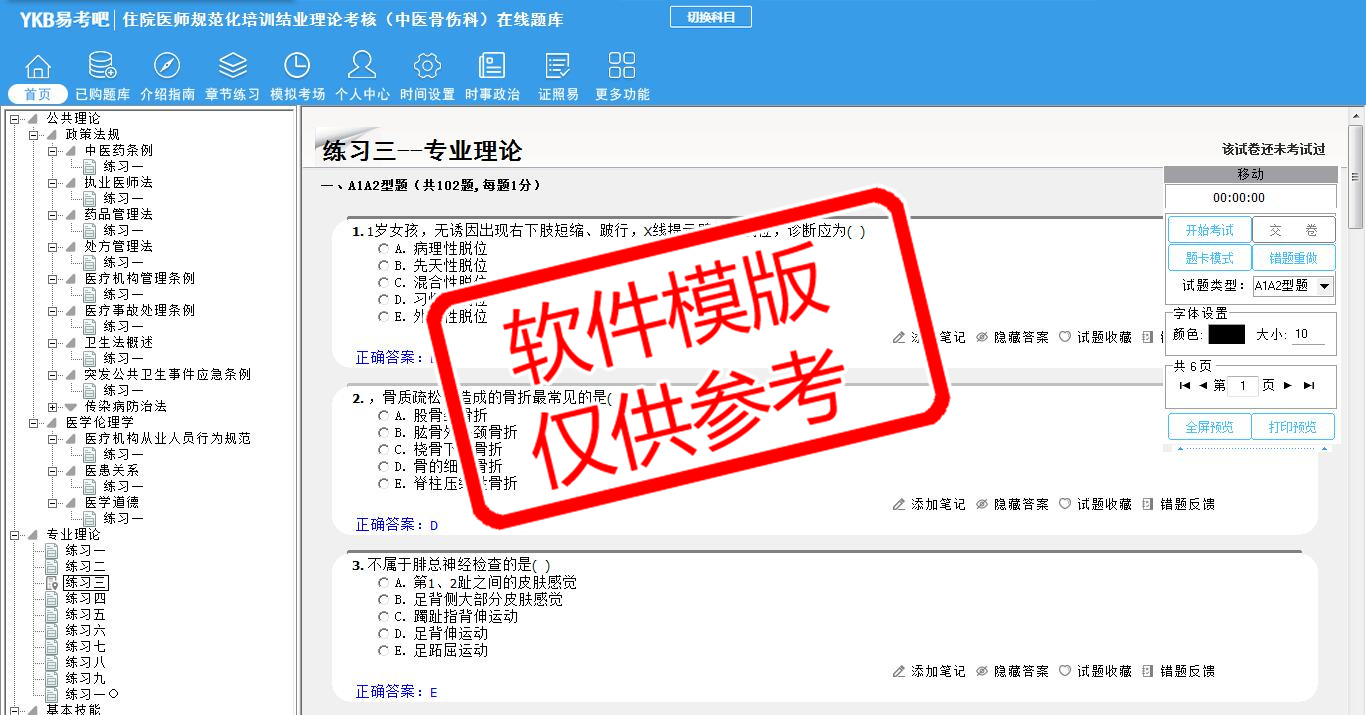
Task: Click the page number input field
Action: point(1243,386)
